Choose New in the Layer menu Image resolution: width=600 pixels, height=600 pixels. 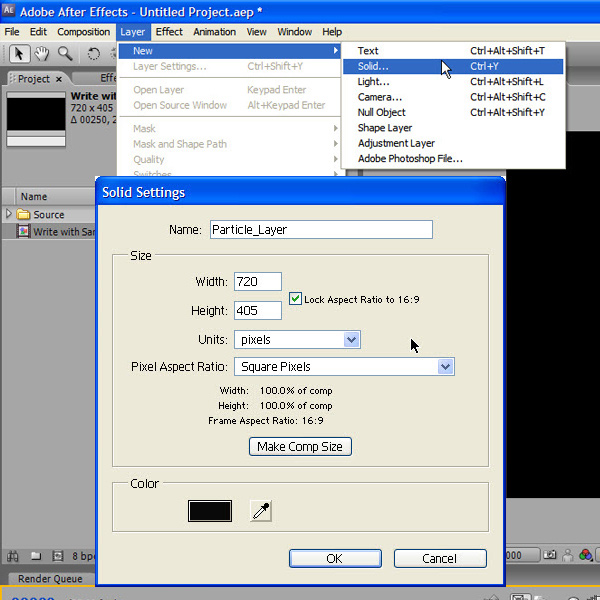click(x=229, y=51)
